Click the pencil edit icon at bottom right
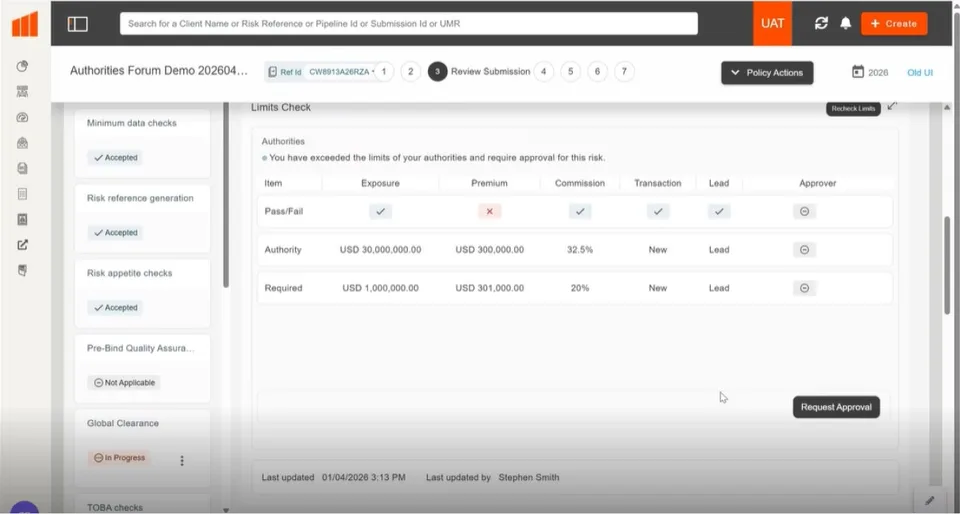The image size is (960, 514). coord(929,501)
